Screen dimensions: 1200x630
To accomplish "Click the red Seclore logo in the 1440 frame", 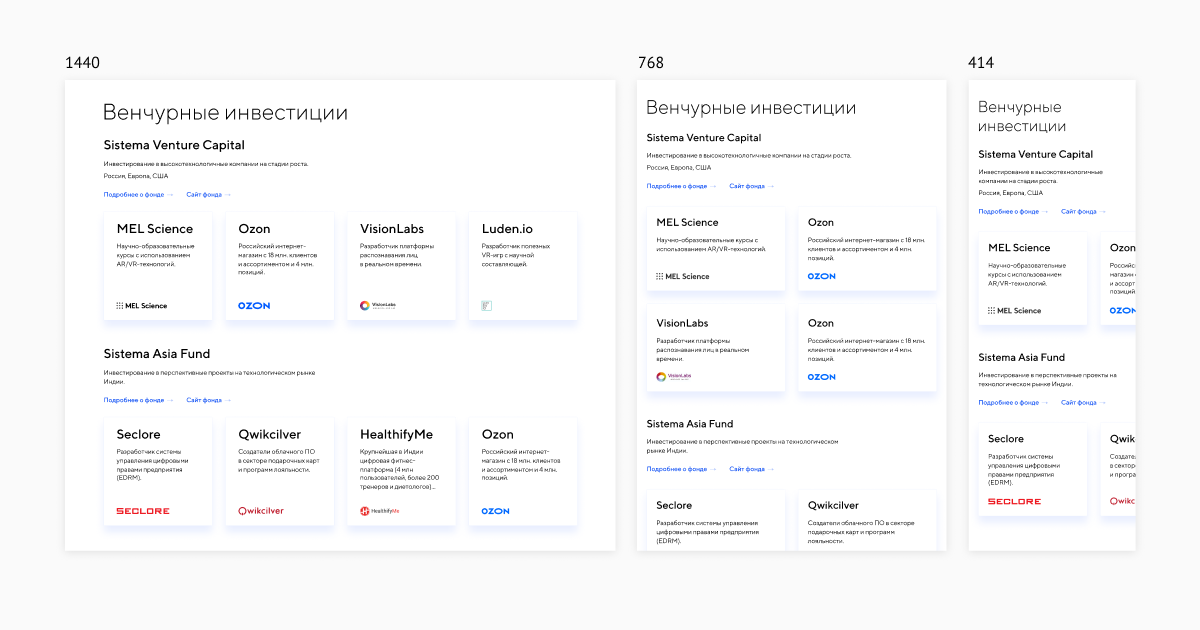I will point(143,511).
